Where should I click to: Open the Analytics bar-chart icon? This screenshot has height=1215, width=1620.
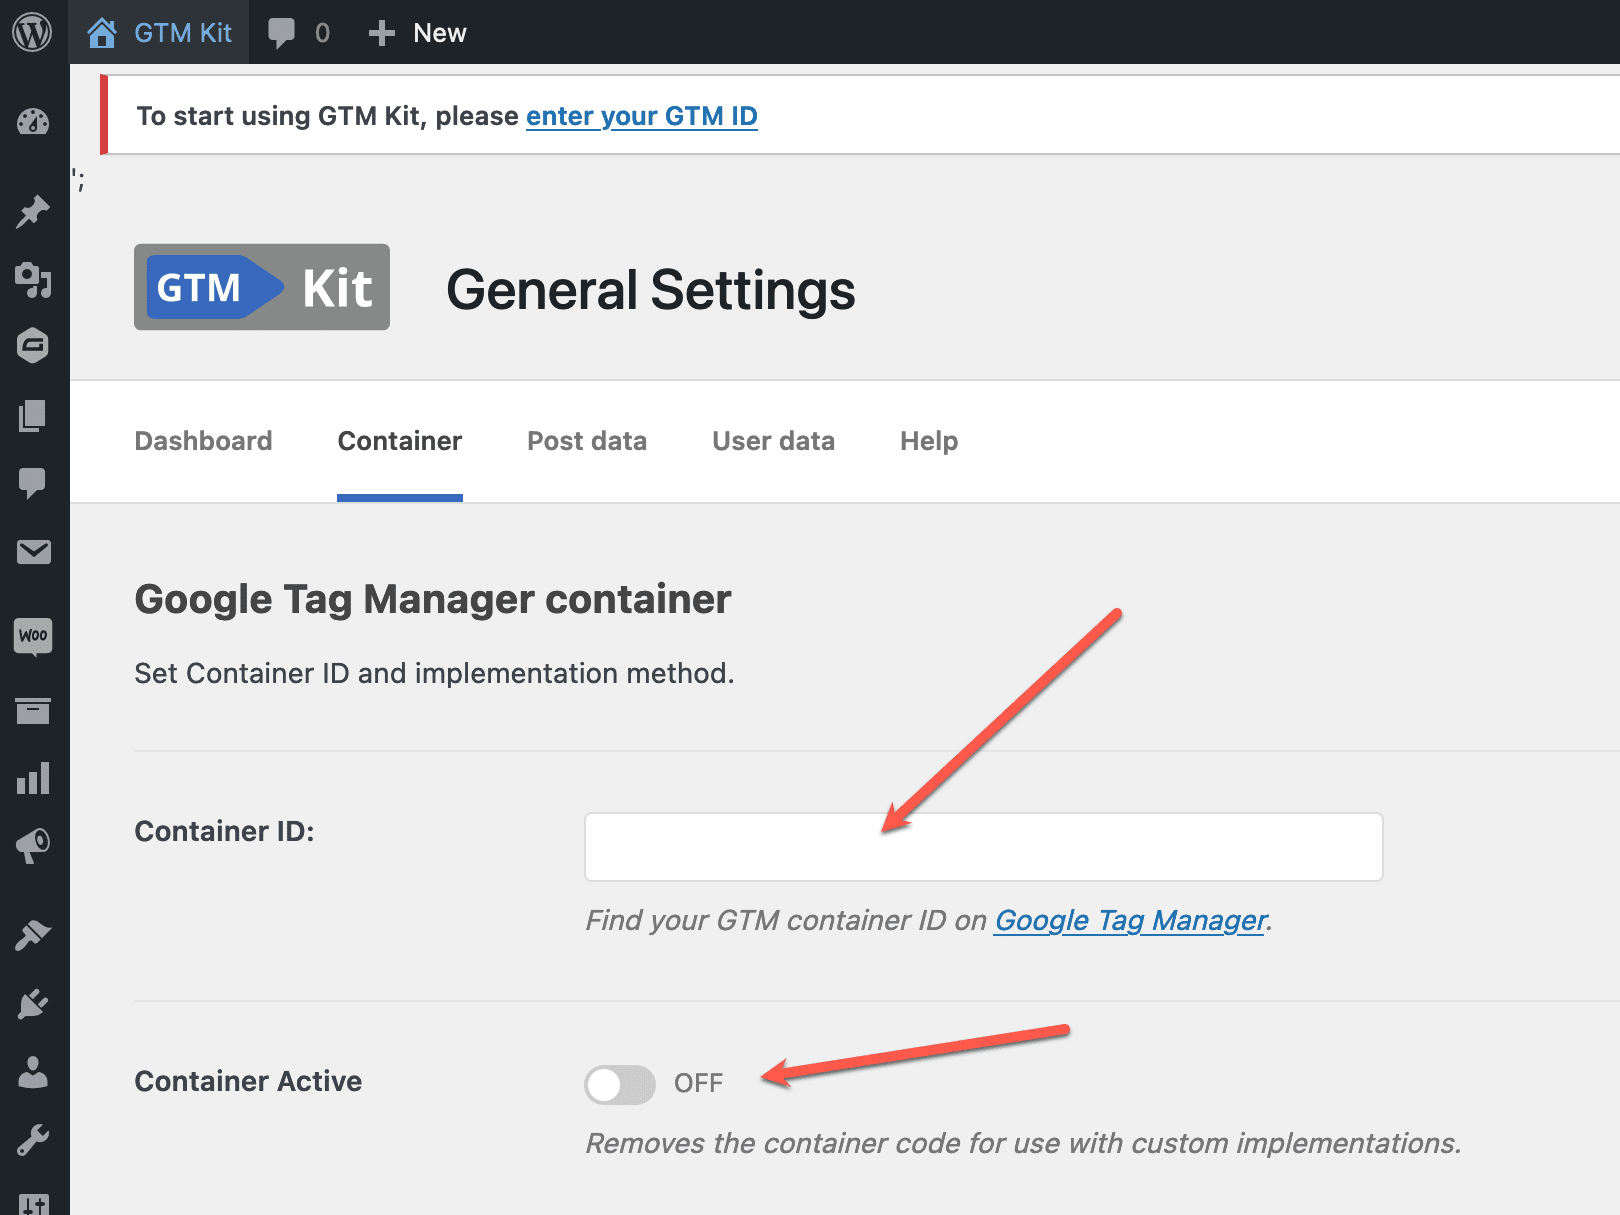click(33, 780)
